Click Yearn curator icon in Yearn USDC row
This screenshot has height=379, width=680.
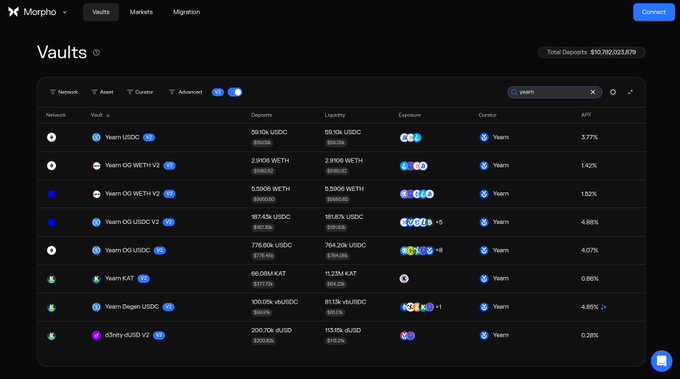pos(484,137)
